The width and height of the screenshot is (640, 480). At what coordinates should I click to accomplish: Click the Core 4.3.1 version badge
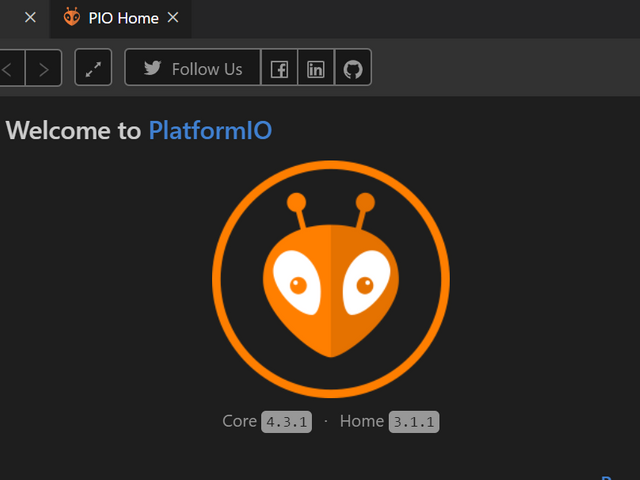pos(288,421)
